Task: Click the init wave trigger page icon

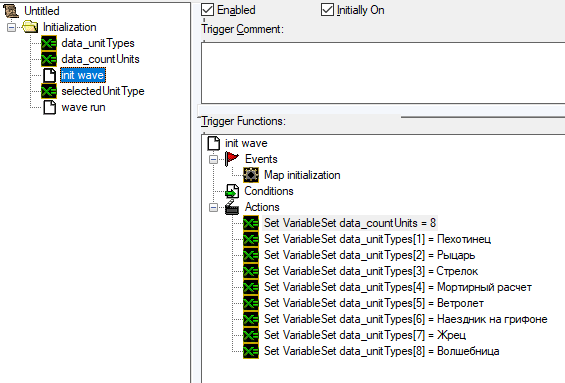Action: point(49,75)
